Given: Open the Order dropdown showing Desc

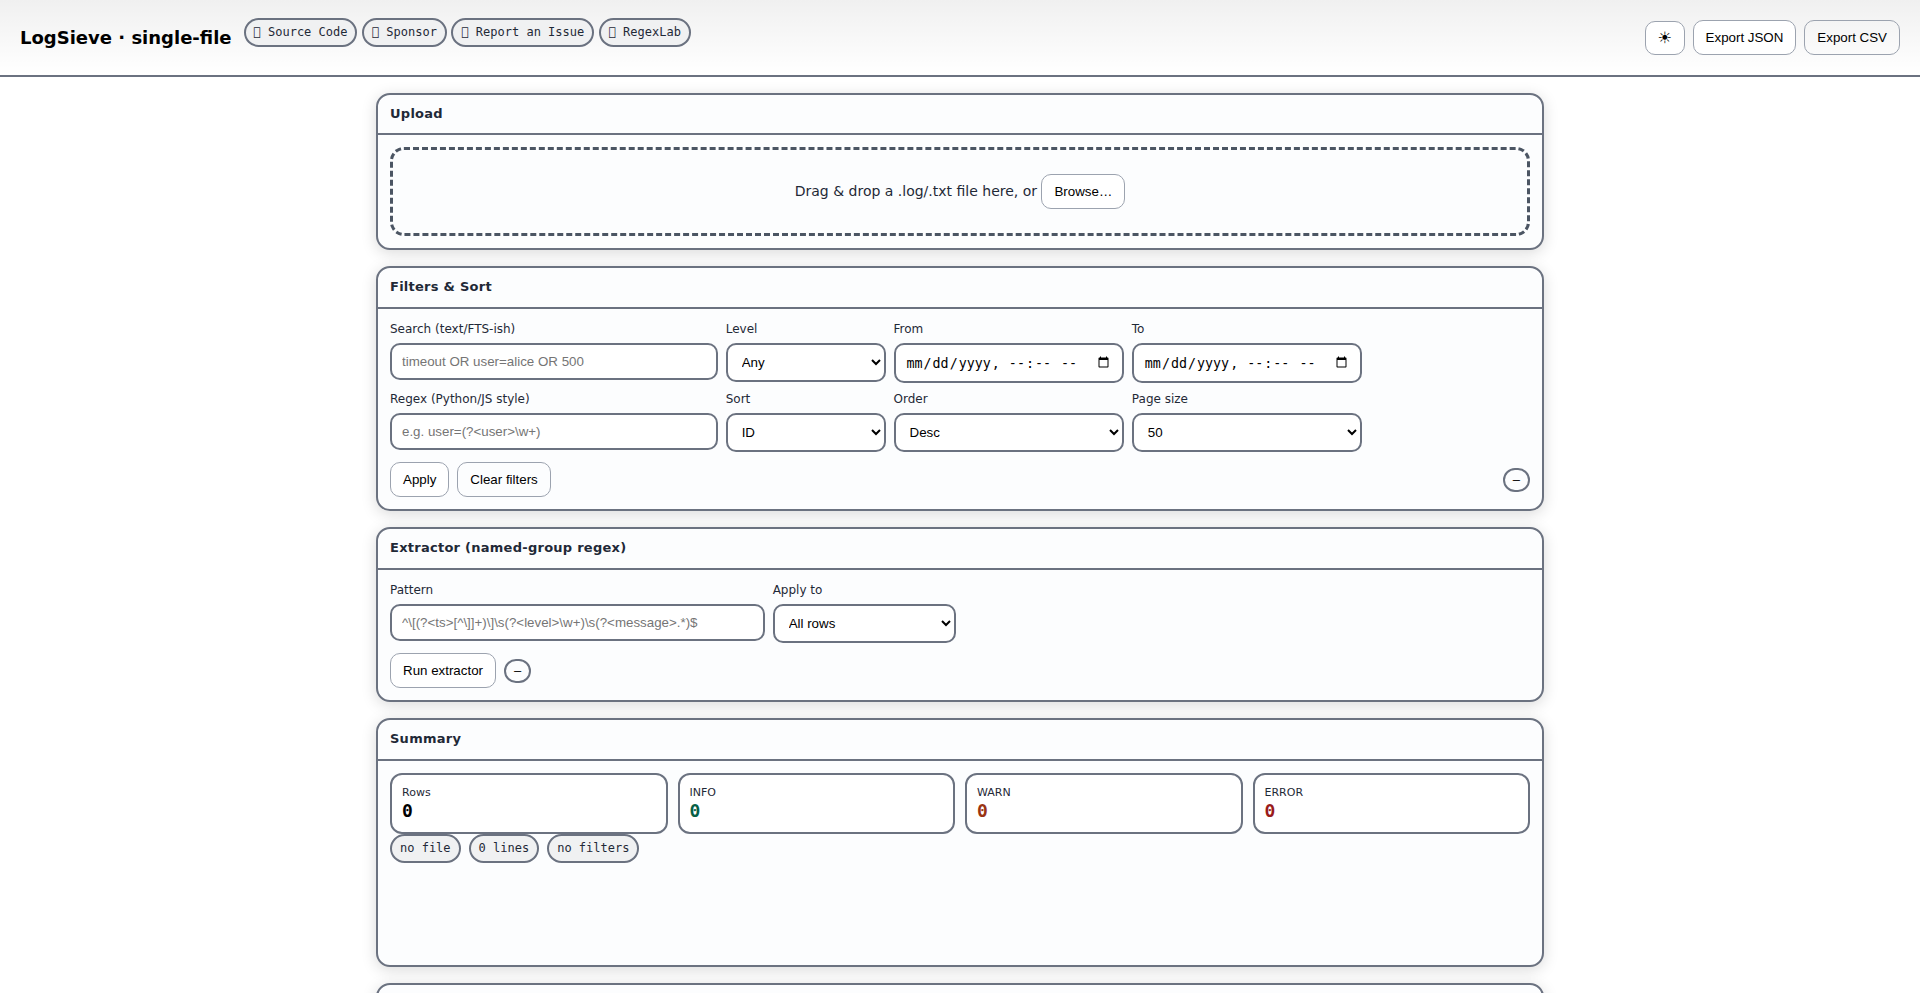Looking at the screenshot, I should [x=1008, y=433].
